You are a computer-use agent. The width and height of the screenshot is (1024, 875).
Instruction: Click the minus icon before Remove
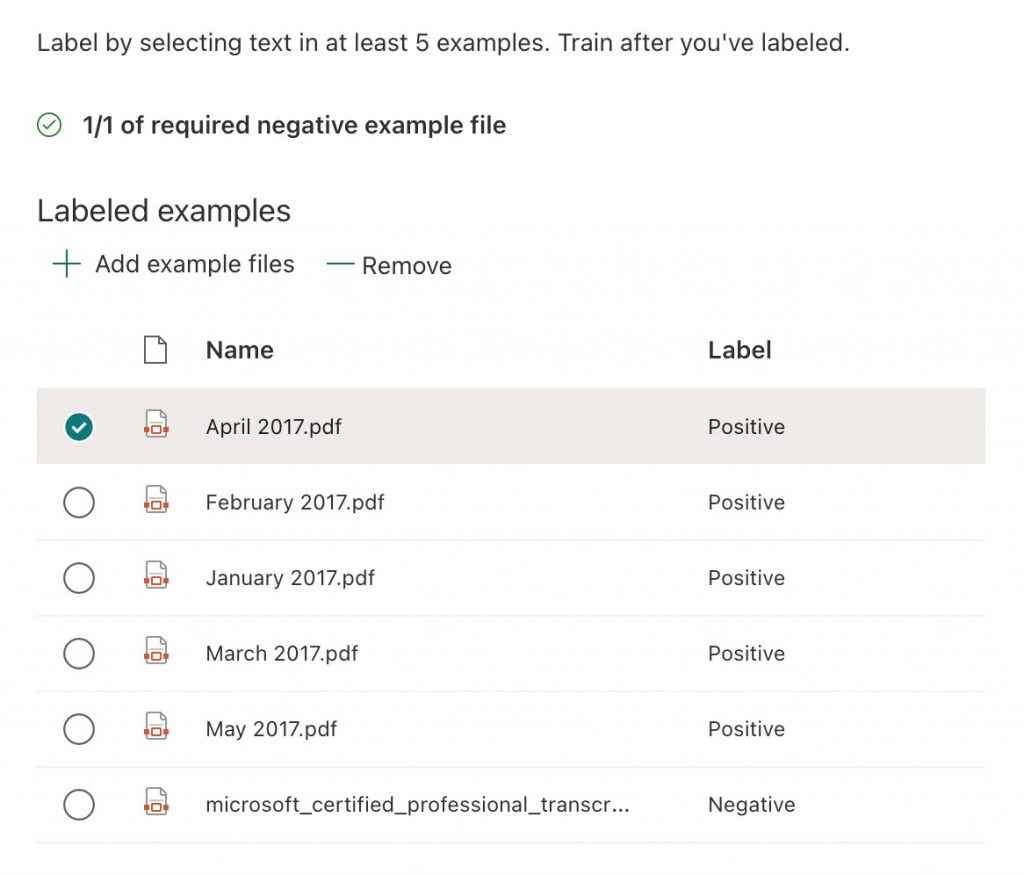[x=340, y=265]
